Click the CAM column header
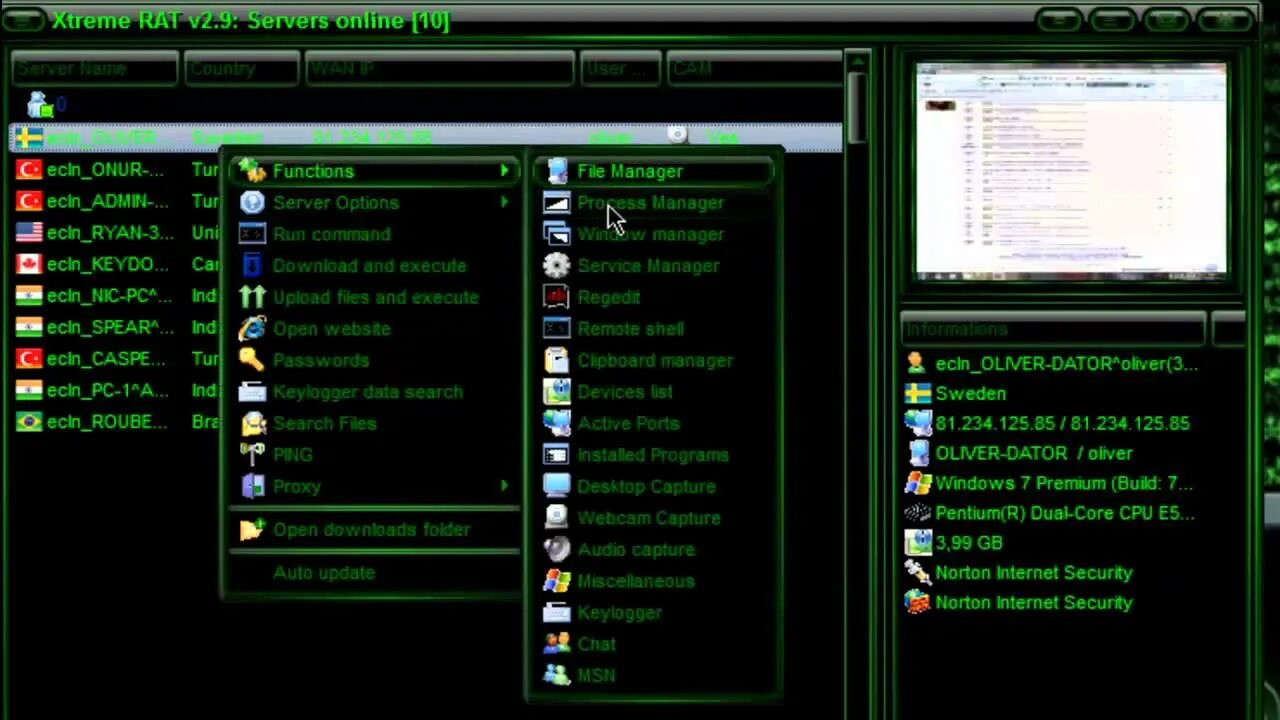 (x=754, y=69)
